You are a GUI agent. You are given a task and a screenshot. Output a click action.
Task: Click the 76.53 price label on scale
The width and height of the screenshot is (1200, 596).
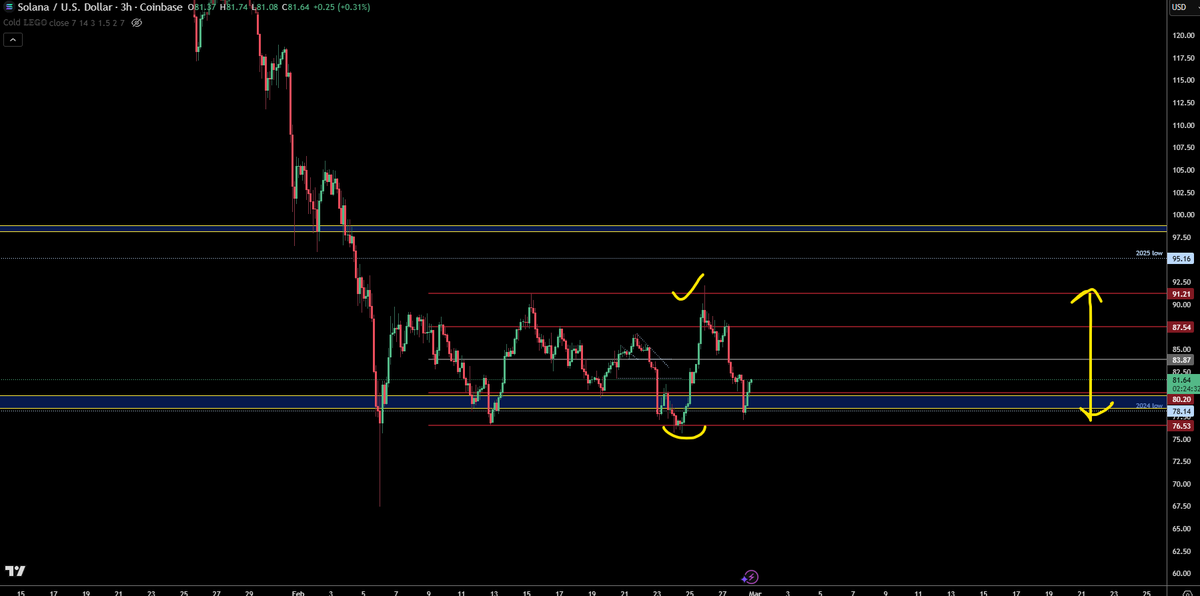click(x=1180, y=425)
